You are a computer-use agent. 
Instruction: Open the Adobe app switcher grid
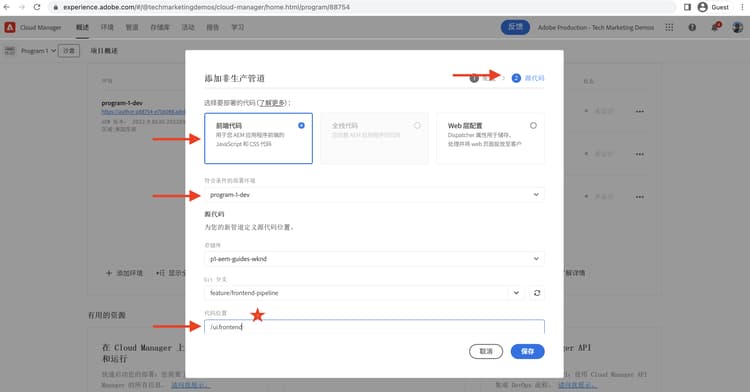pyautogui.click(x=669, y=27)
